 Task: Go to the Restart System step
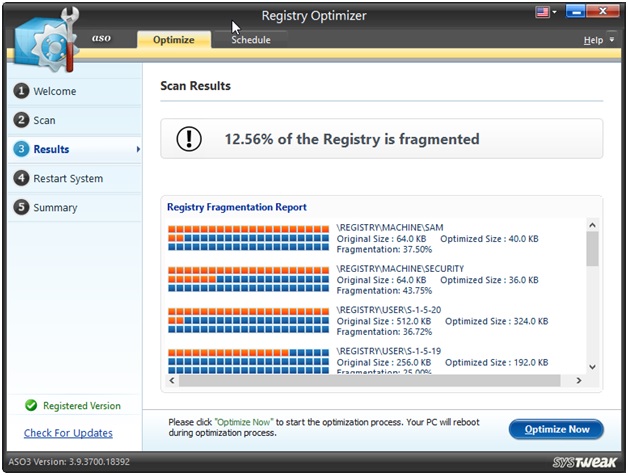point(75,179)
